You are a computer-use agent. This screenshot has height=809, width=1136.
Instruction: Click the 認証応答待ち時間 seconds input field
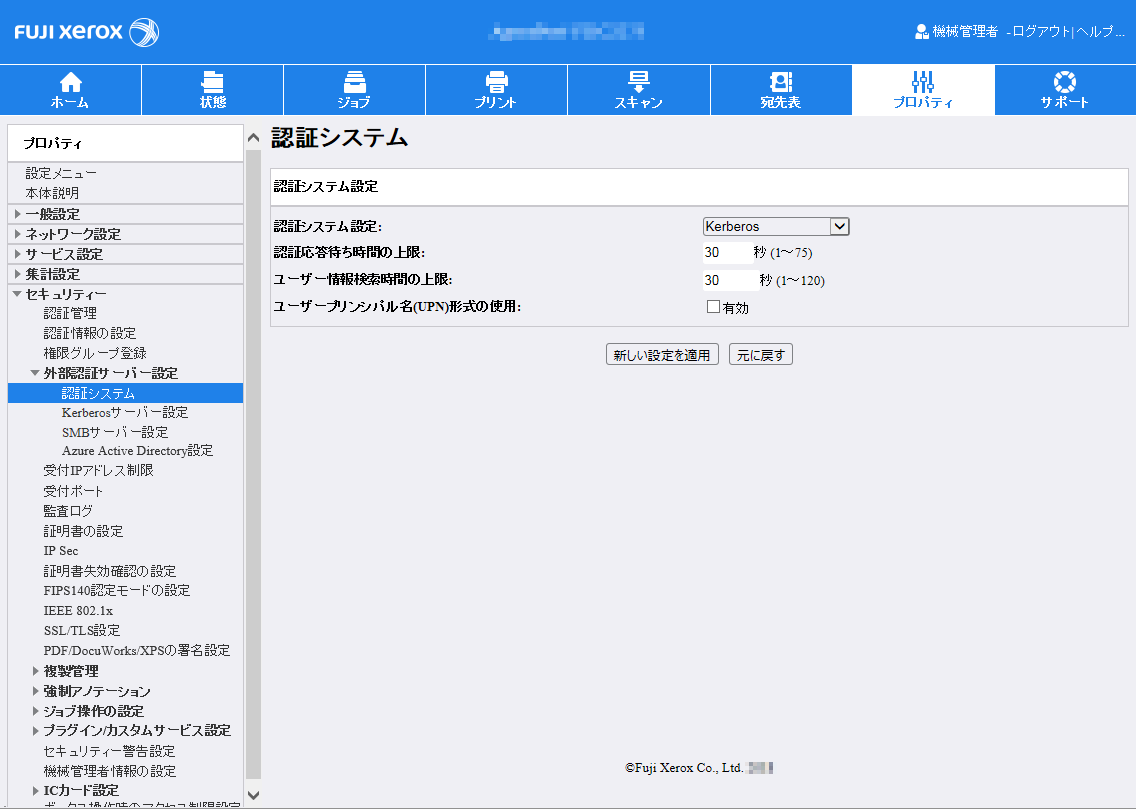pos(724,253)
